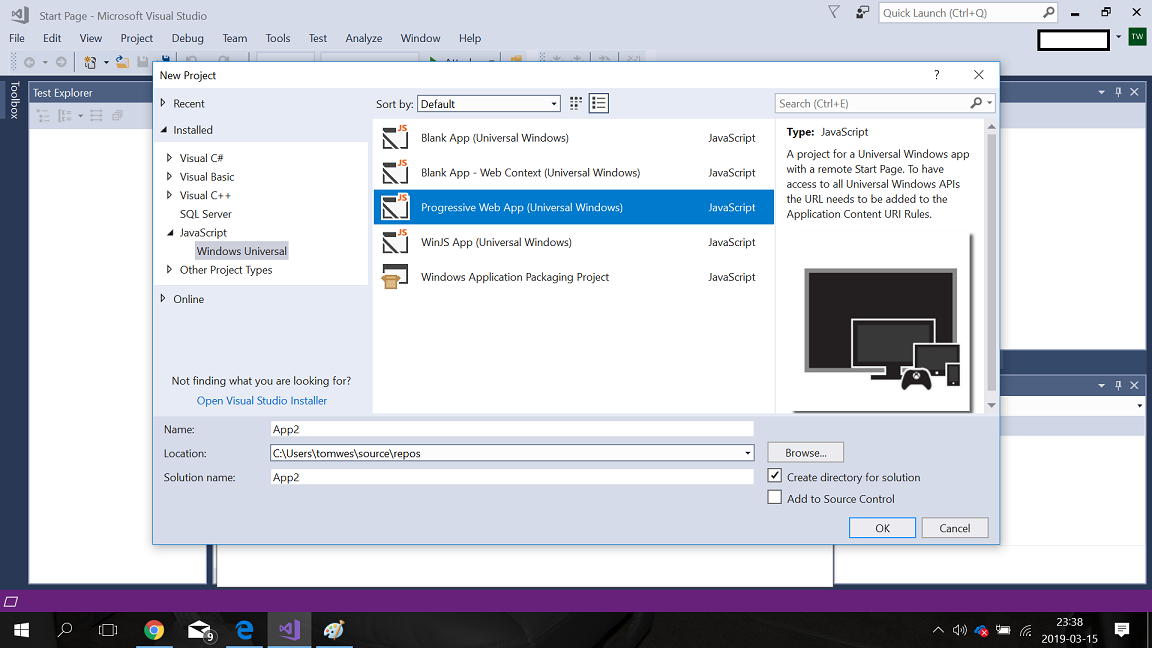
Task: Click the Navigate Backward toolbar arrow
Action: (29, 62)
